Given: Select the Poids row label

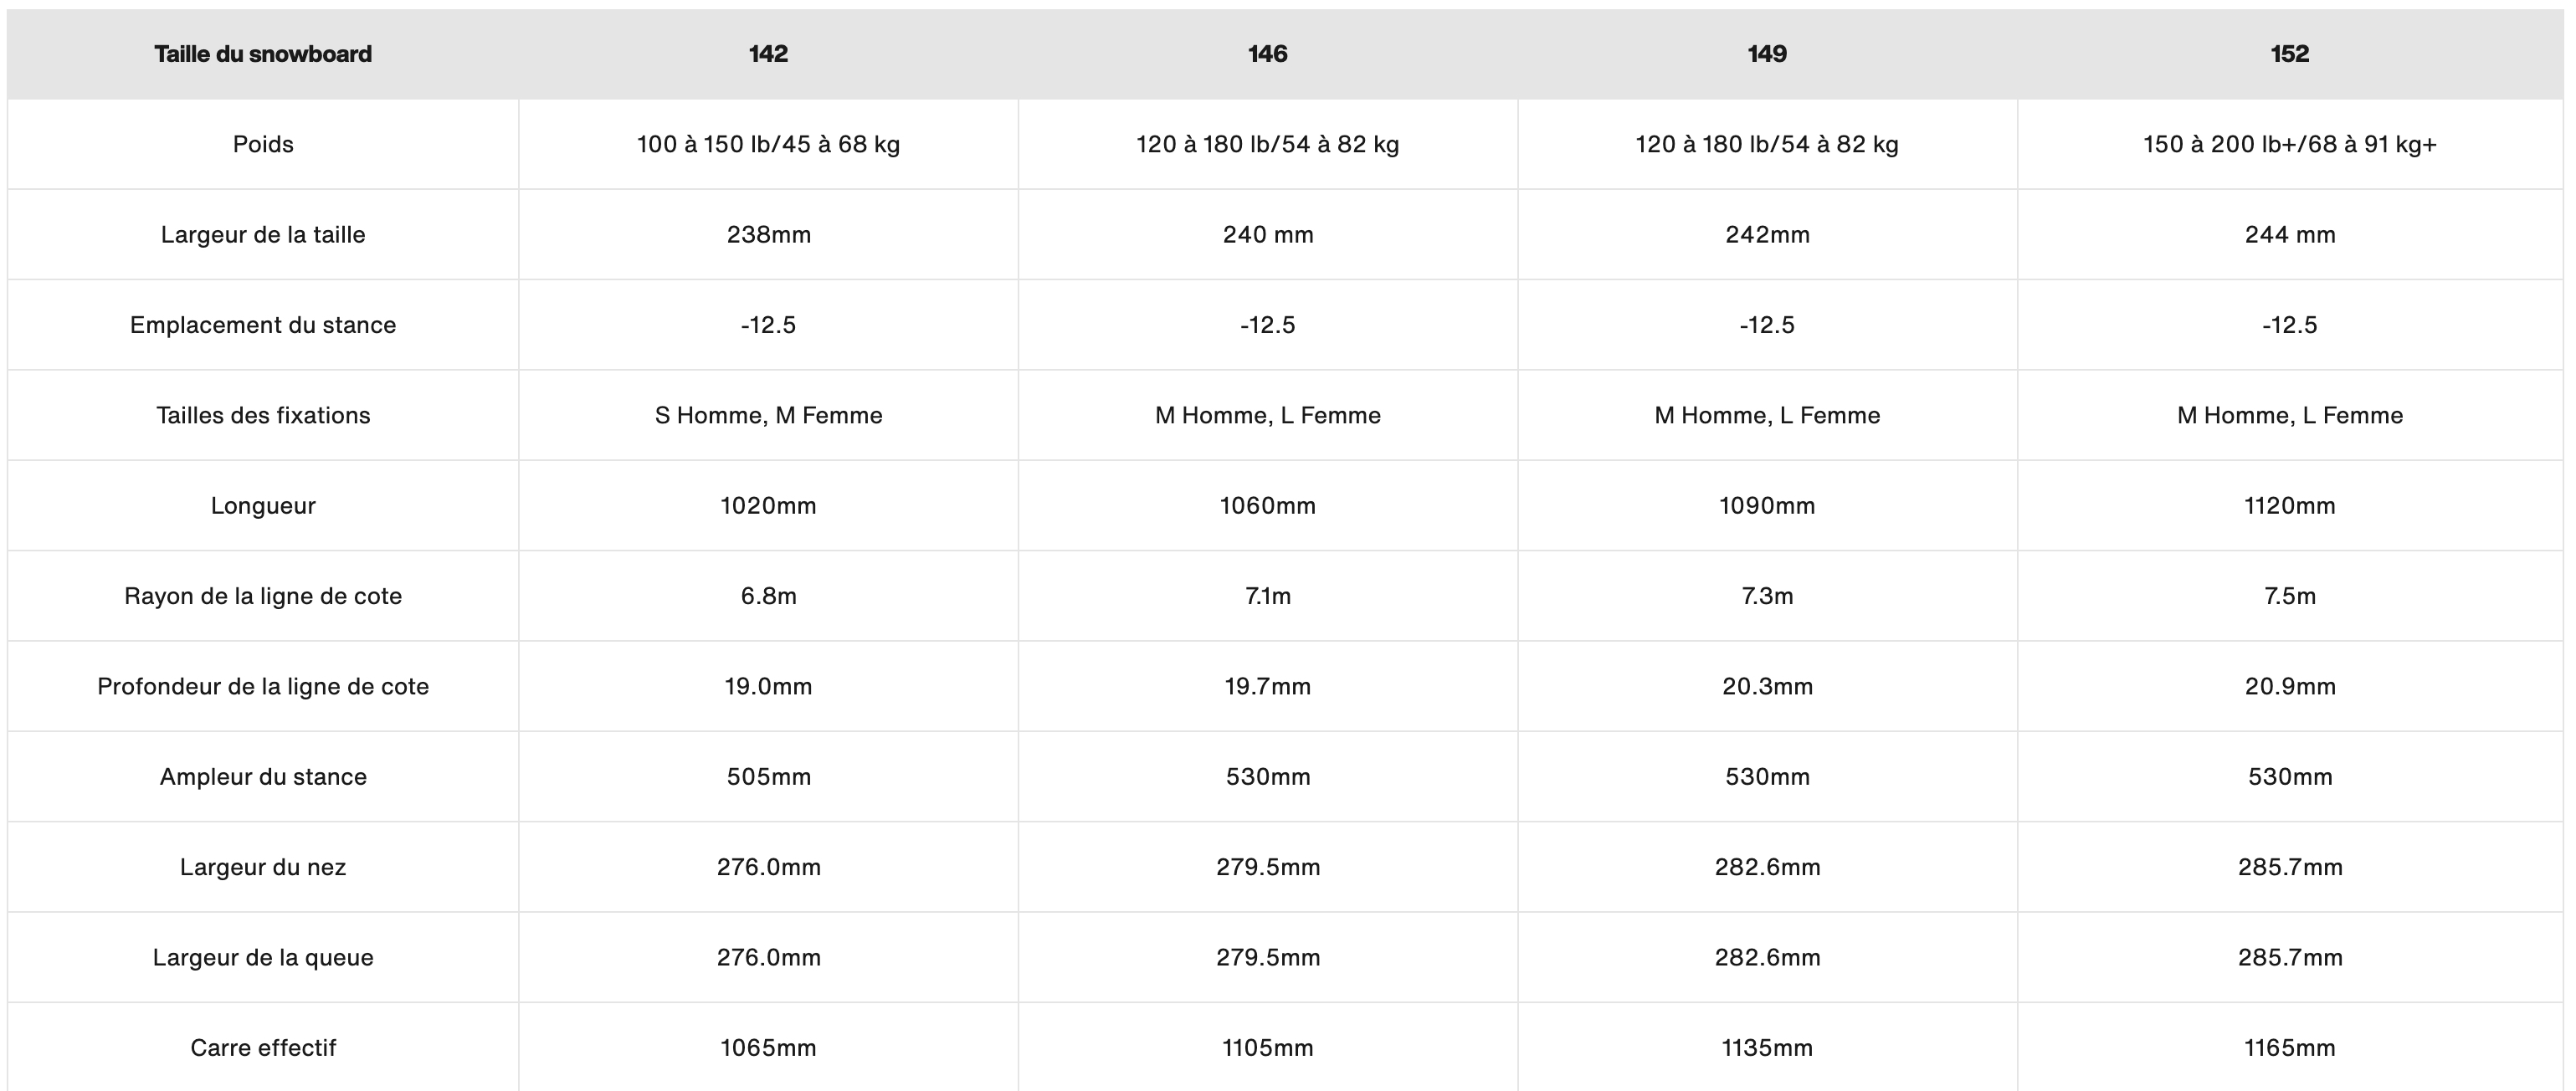Looking at the screenshot, I should click(x=263, y=144).
